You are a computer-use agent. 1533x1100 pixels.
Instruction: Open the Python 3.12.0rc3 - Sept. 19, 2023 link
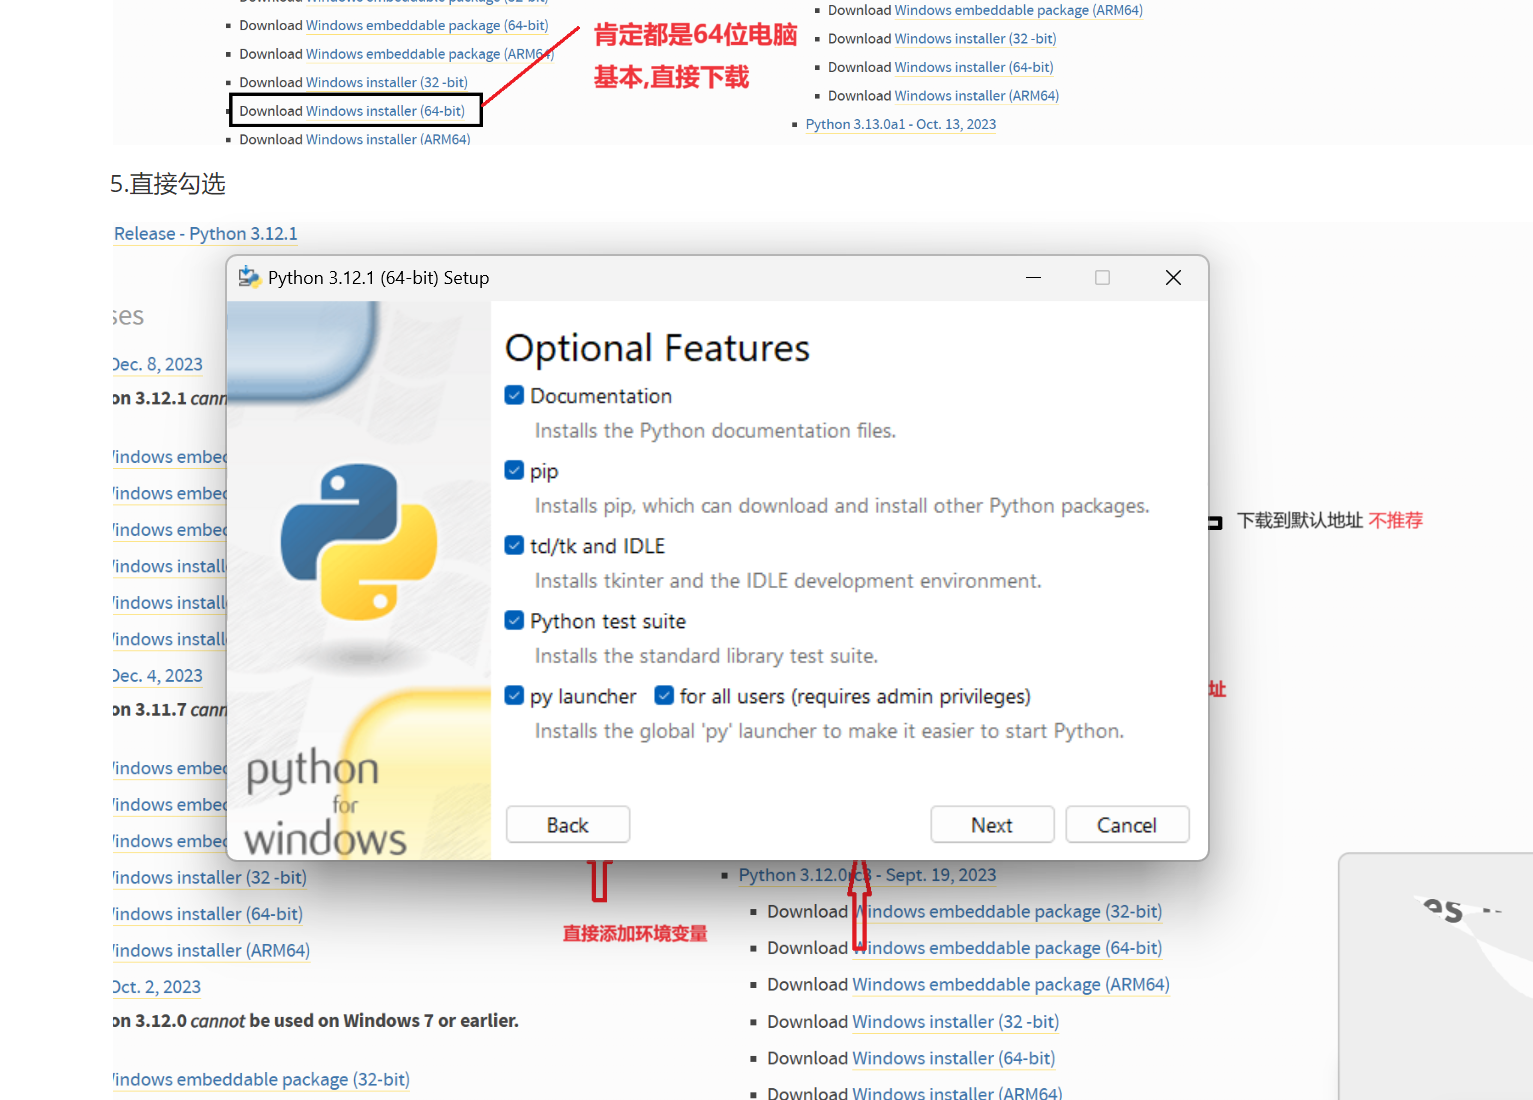click(x=868, y=875)
